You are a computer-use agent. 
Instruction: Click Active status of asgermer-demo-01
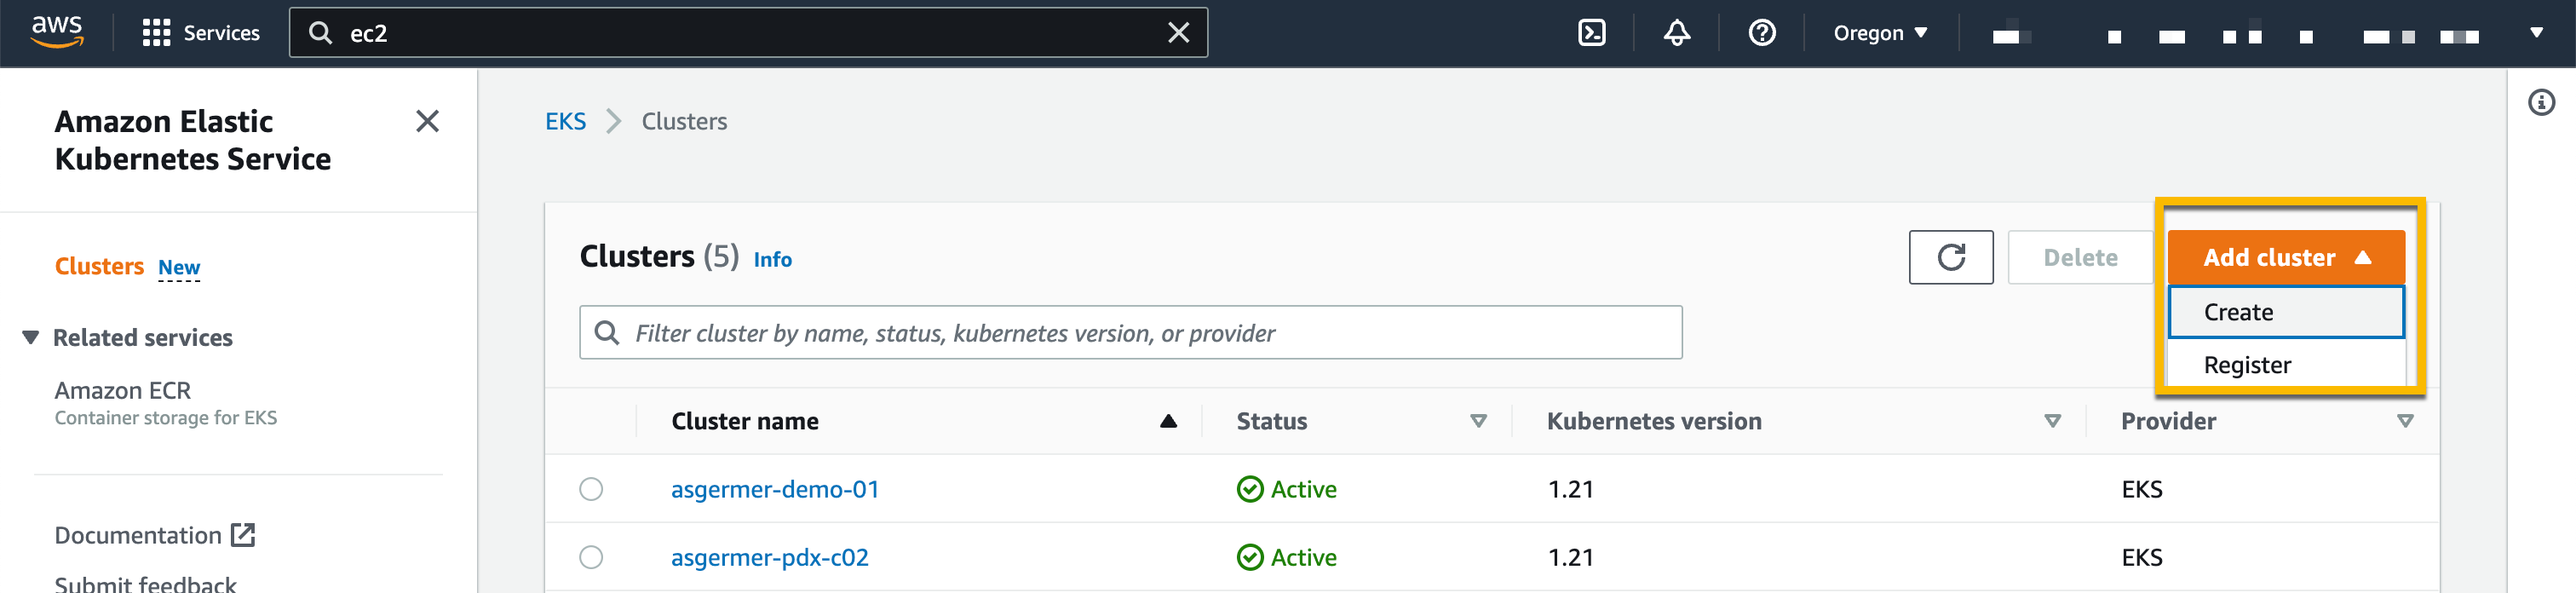tap(1286, 489)
